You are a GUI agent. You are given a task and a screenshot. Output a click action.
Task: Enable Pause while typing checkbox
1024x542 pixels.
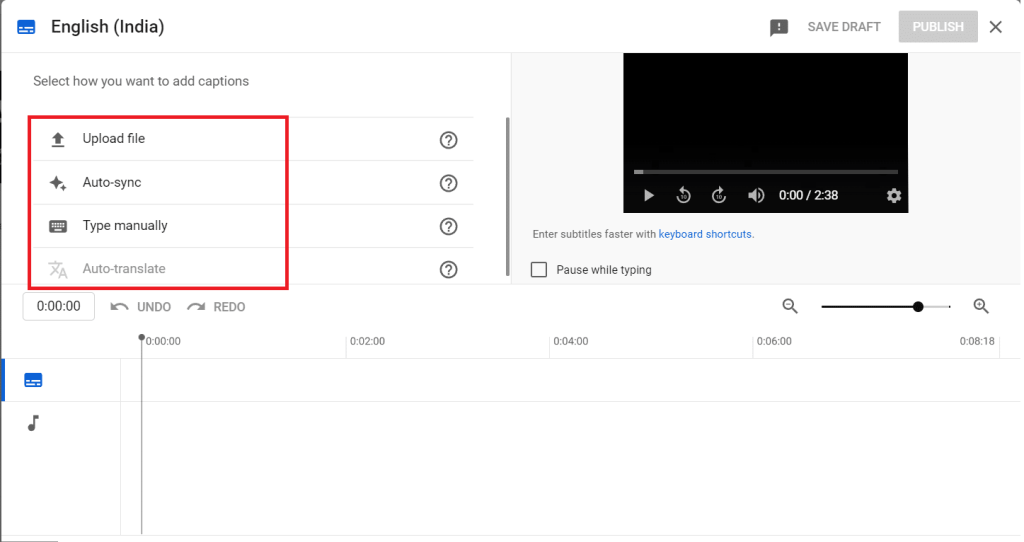point(539,270)
